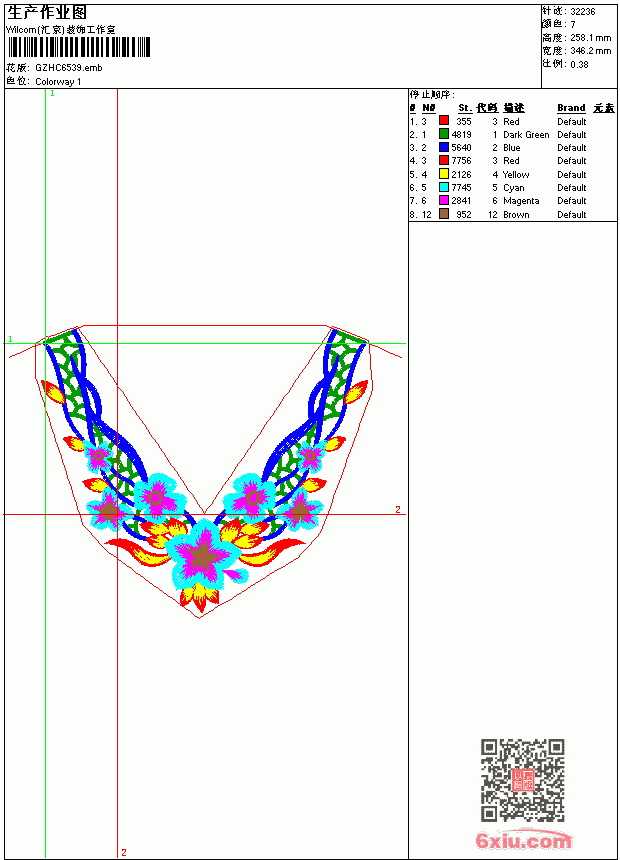The height and width of the screenshot is (860, 620).
Task: Click the Brown description in row 8
Action: (x=516, y=214)
